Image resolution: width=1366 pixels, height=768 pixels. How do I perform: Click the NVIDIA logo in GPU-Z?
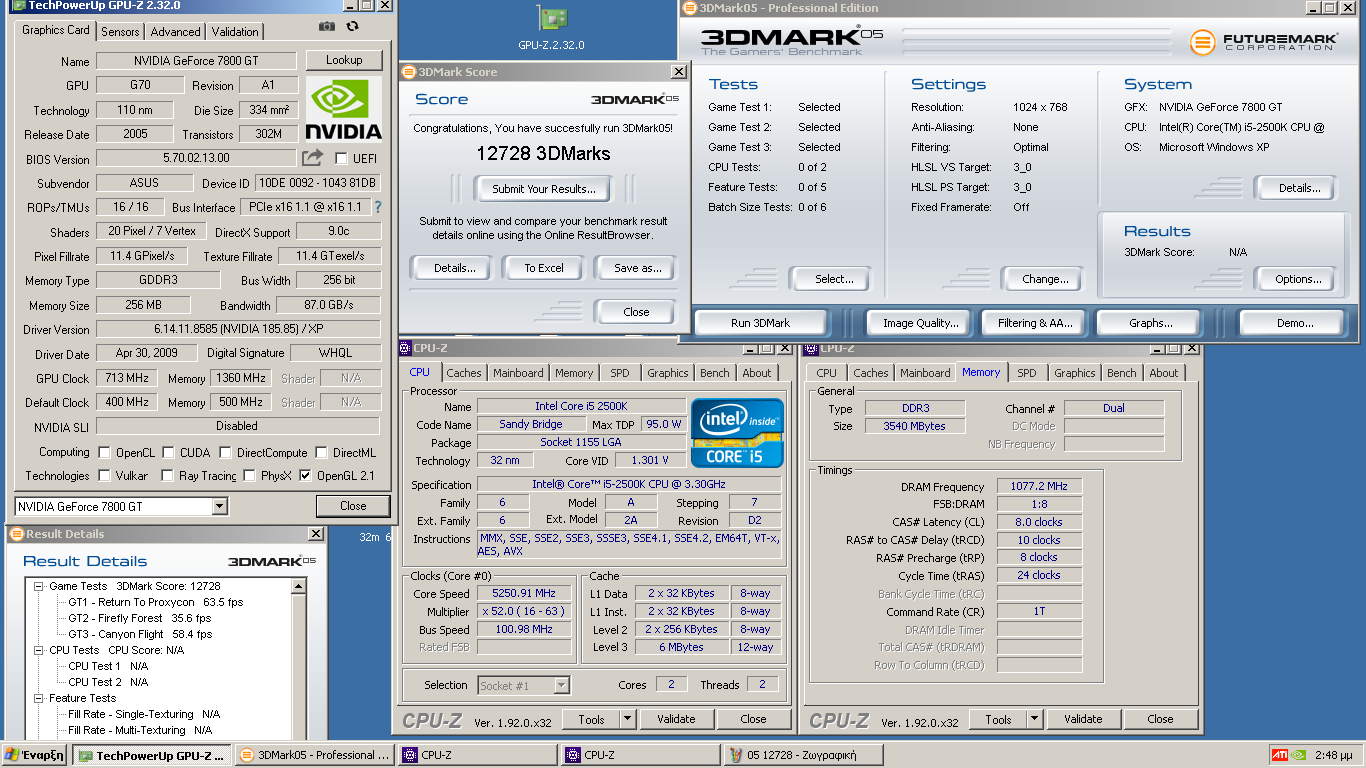coord(343,109)
